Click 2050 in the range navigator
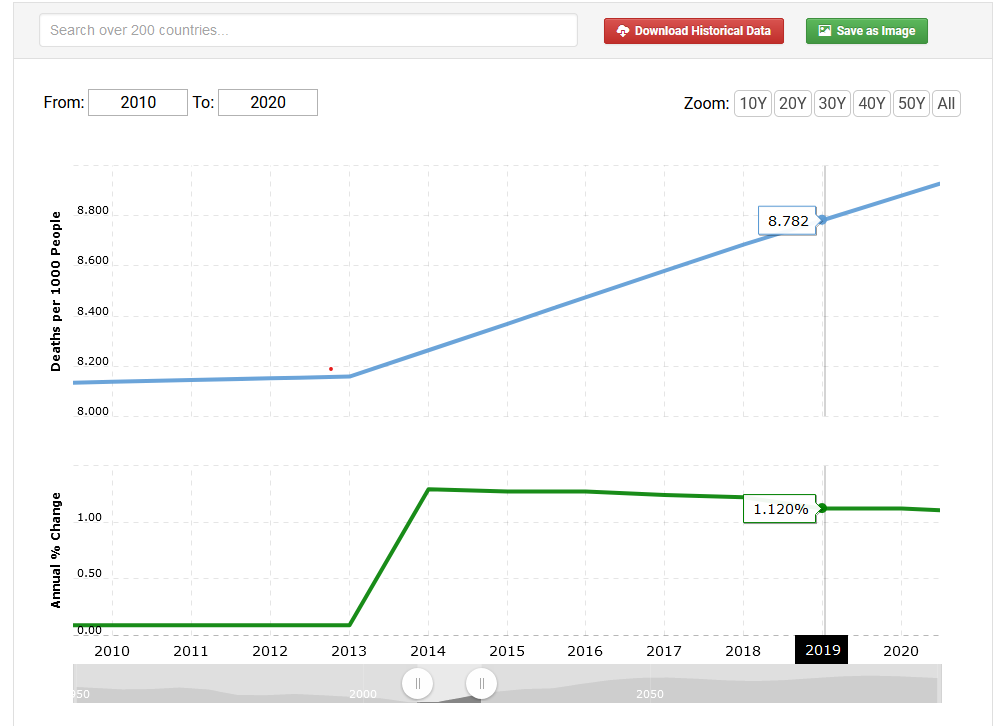This screenshot has width=1003, height=726. (649, 694)
